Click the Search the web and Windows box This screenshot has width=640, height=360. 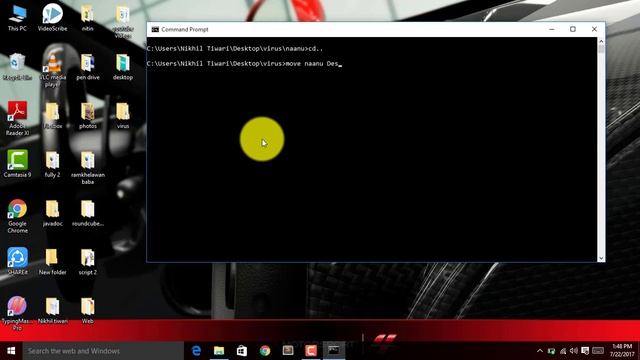pyautogui.click(x=103, y=351)
